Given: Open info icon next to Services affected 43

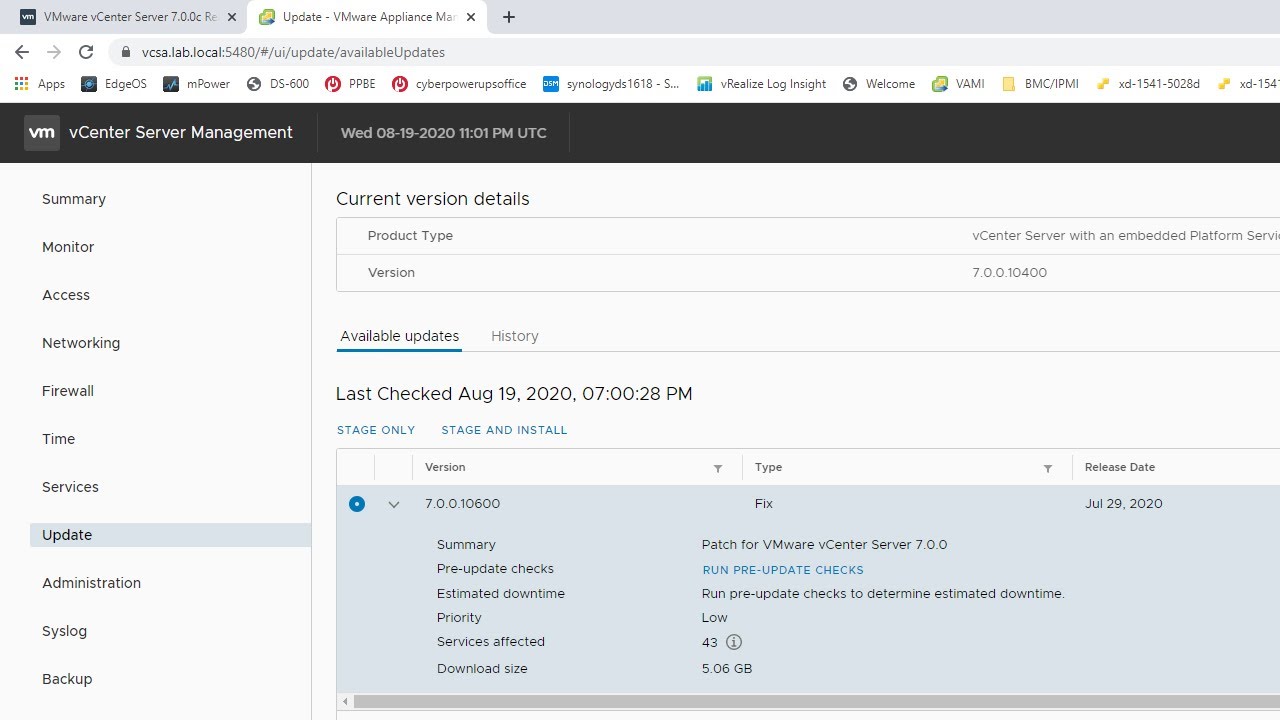Looking at the screenshot, I should click(734, 642).
